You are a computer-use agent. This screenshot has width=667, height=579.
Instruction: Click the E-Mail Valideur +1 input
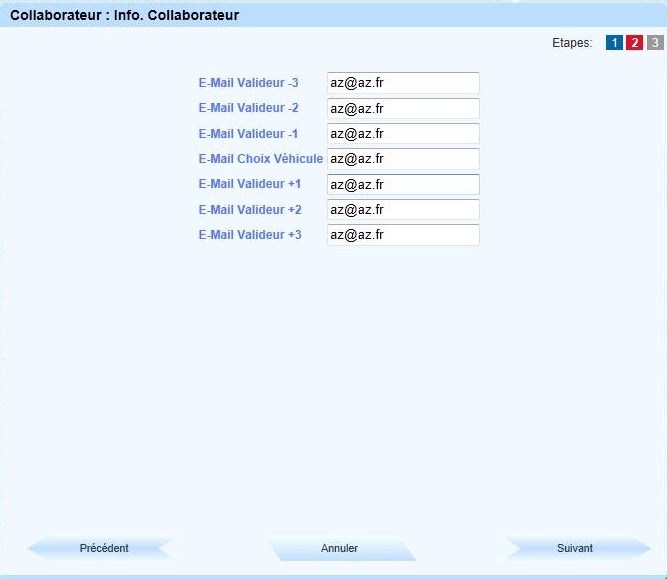[403, 185]
